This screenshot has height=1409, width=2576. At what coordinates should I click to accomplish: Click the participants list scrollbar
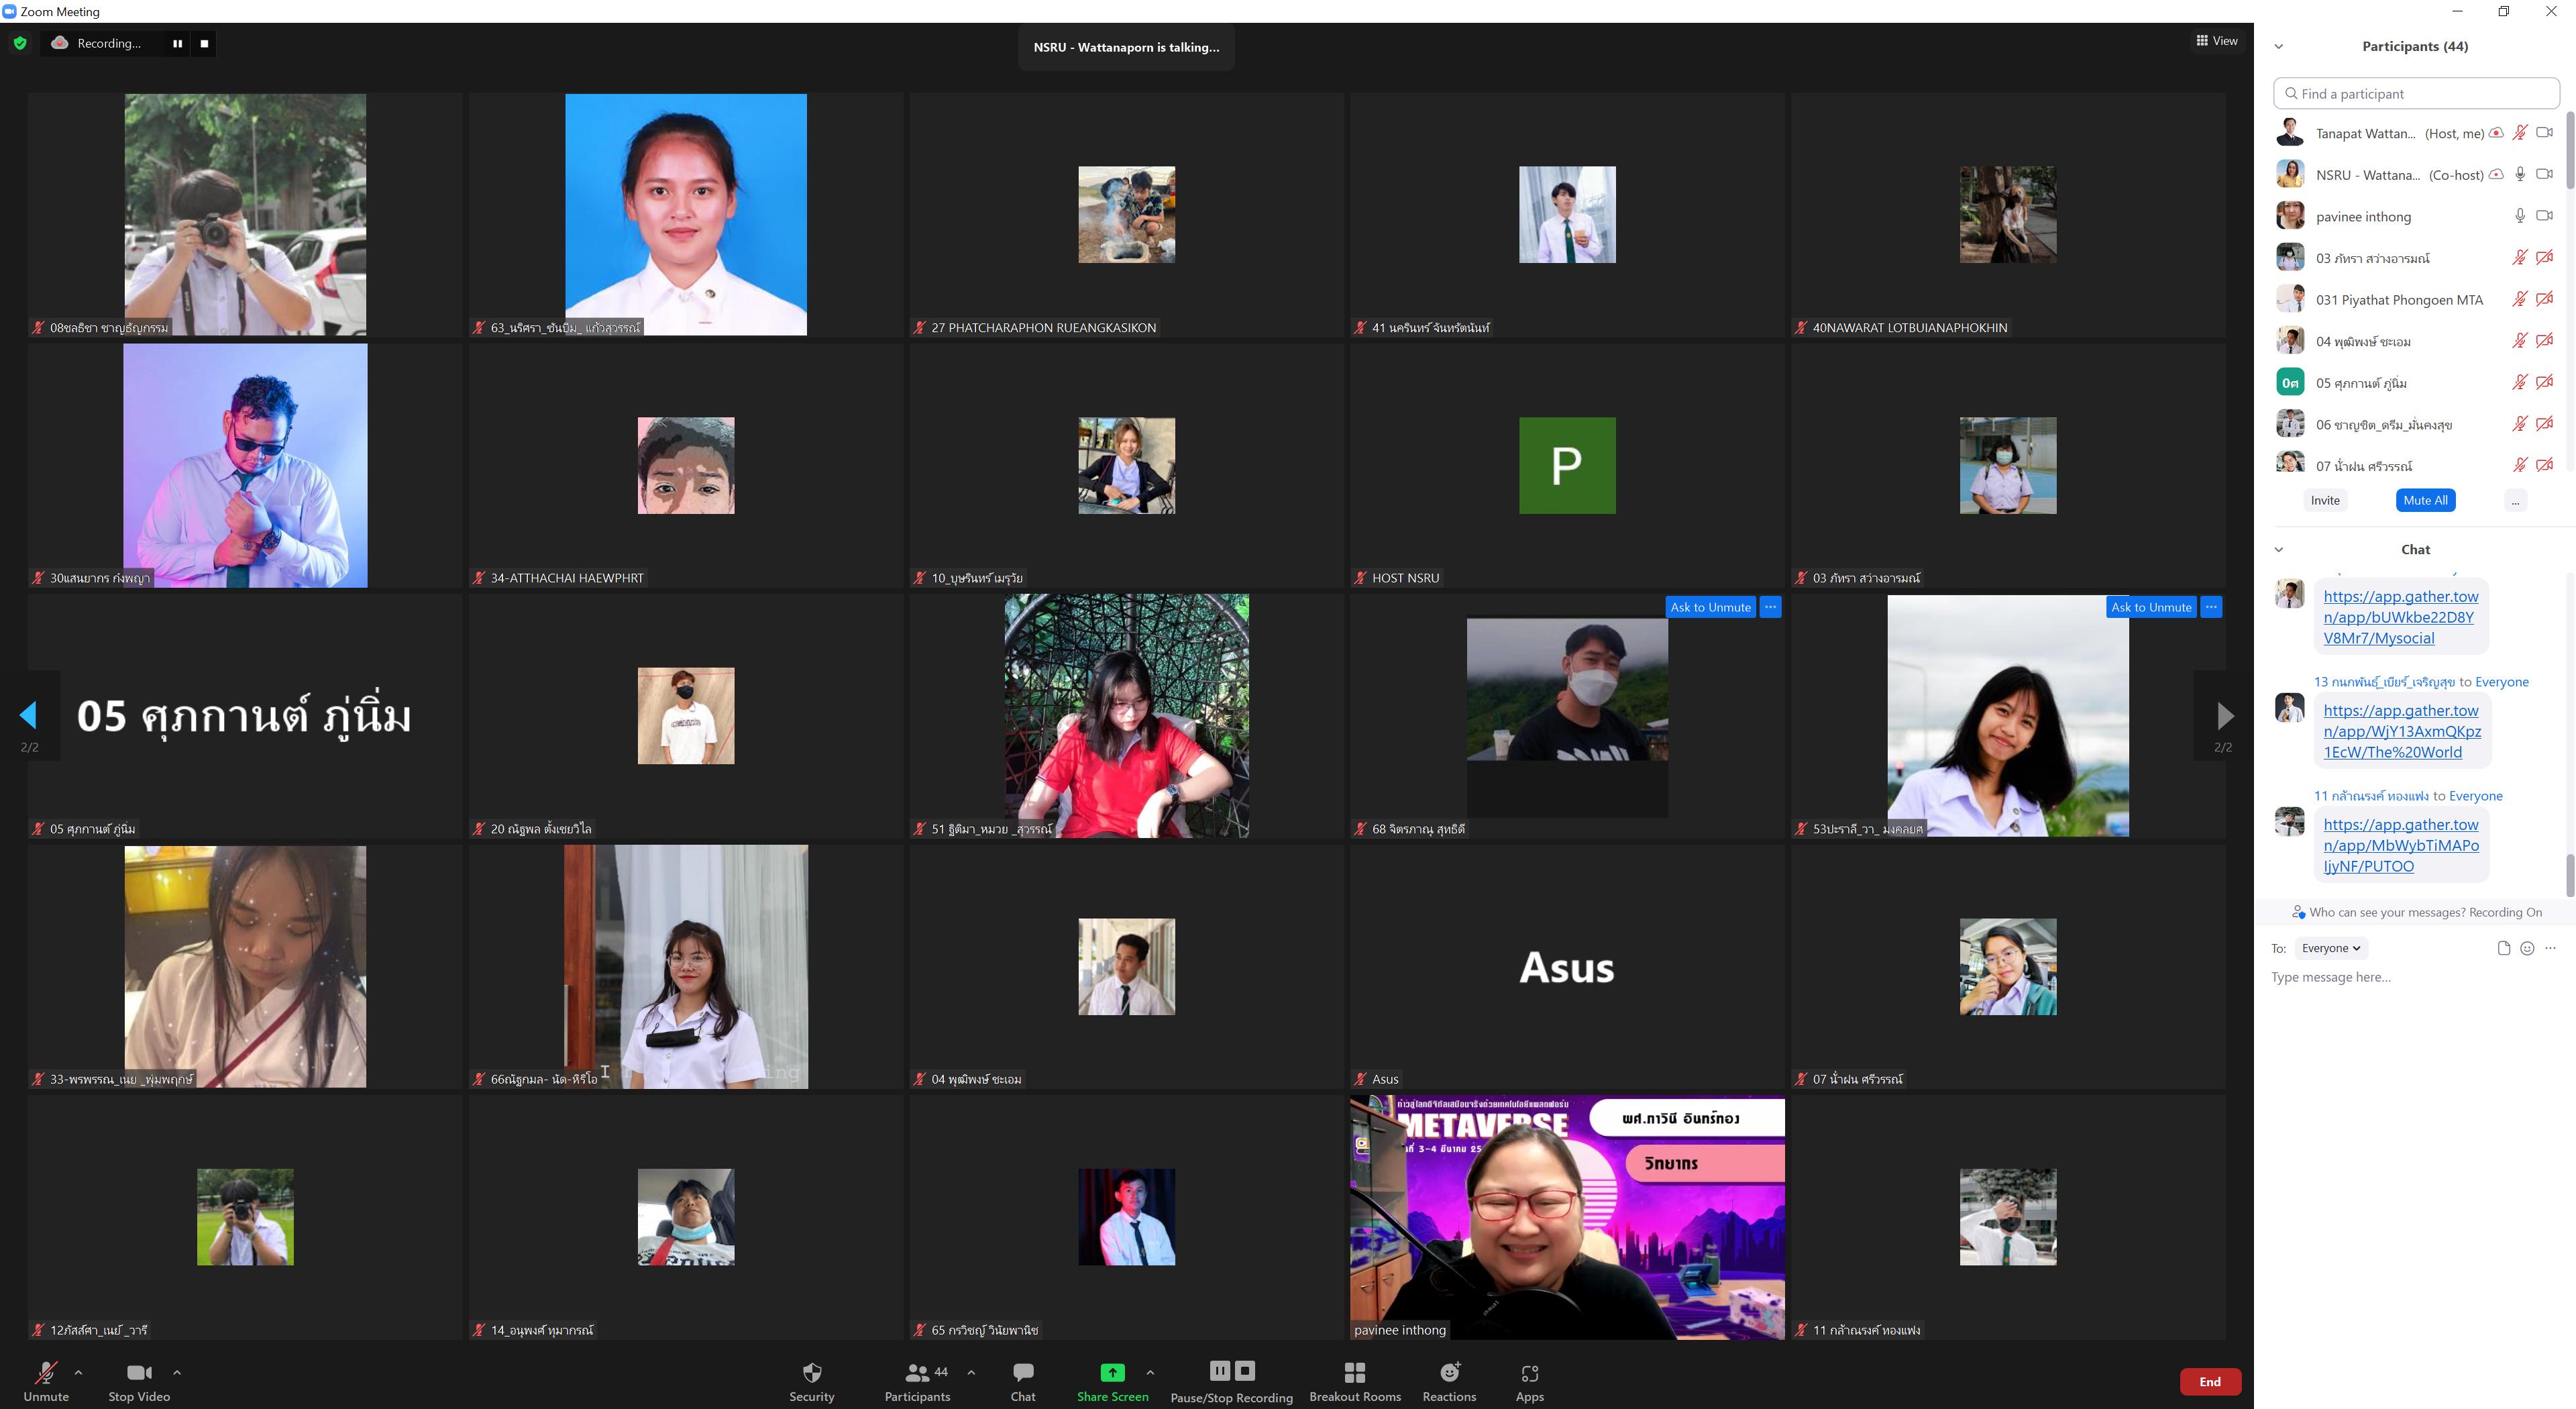coord(2570,150)
